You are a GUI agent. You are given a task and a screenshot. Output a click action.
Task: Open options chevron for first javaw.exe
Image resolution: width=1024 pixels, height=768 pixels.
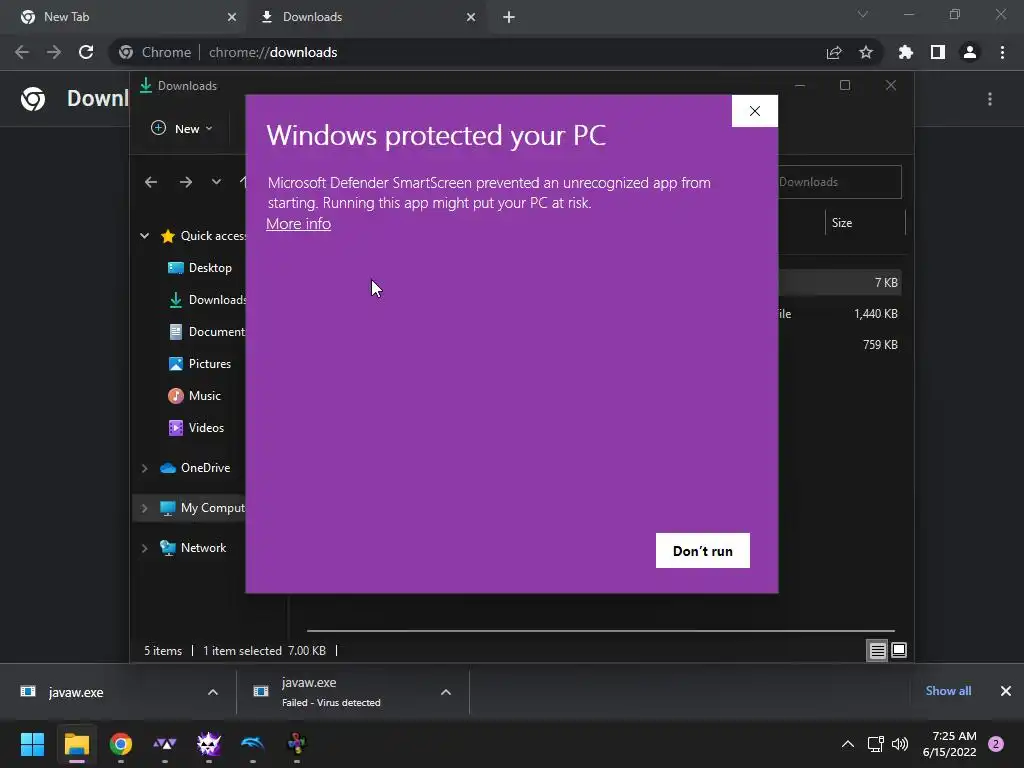click(x=213, y=692)
